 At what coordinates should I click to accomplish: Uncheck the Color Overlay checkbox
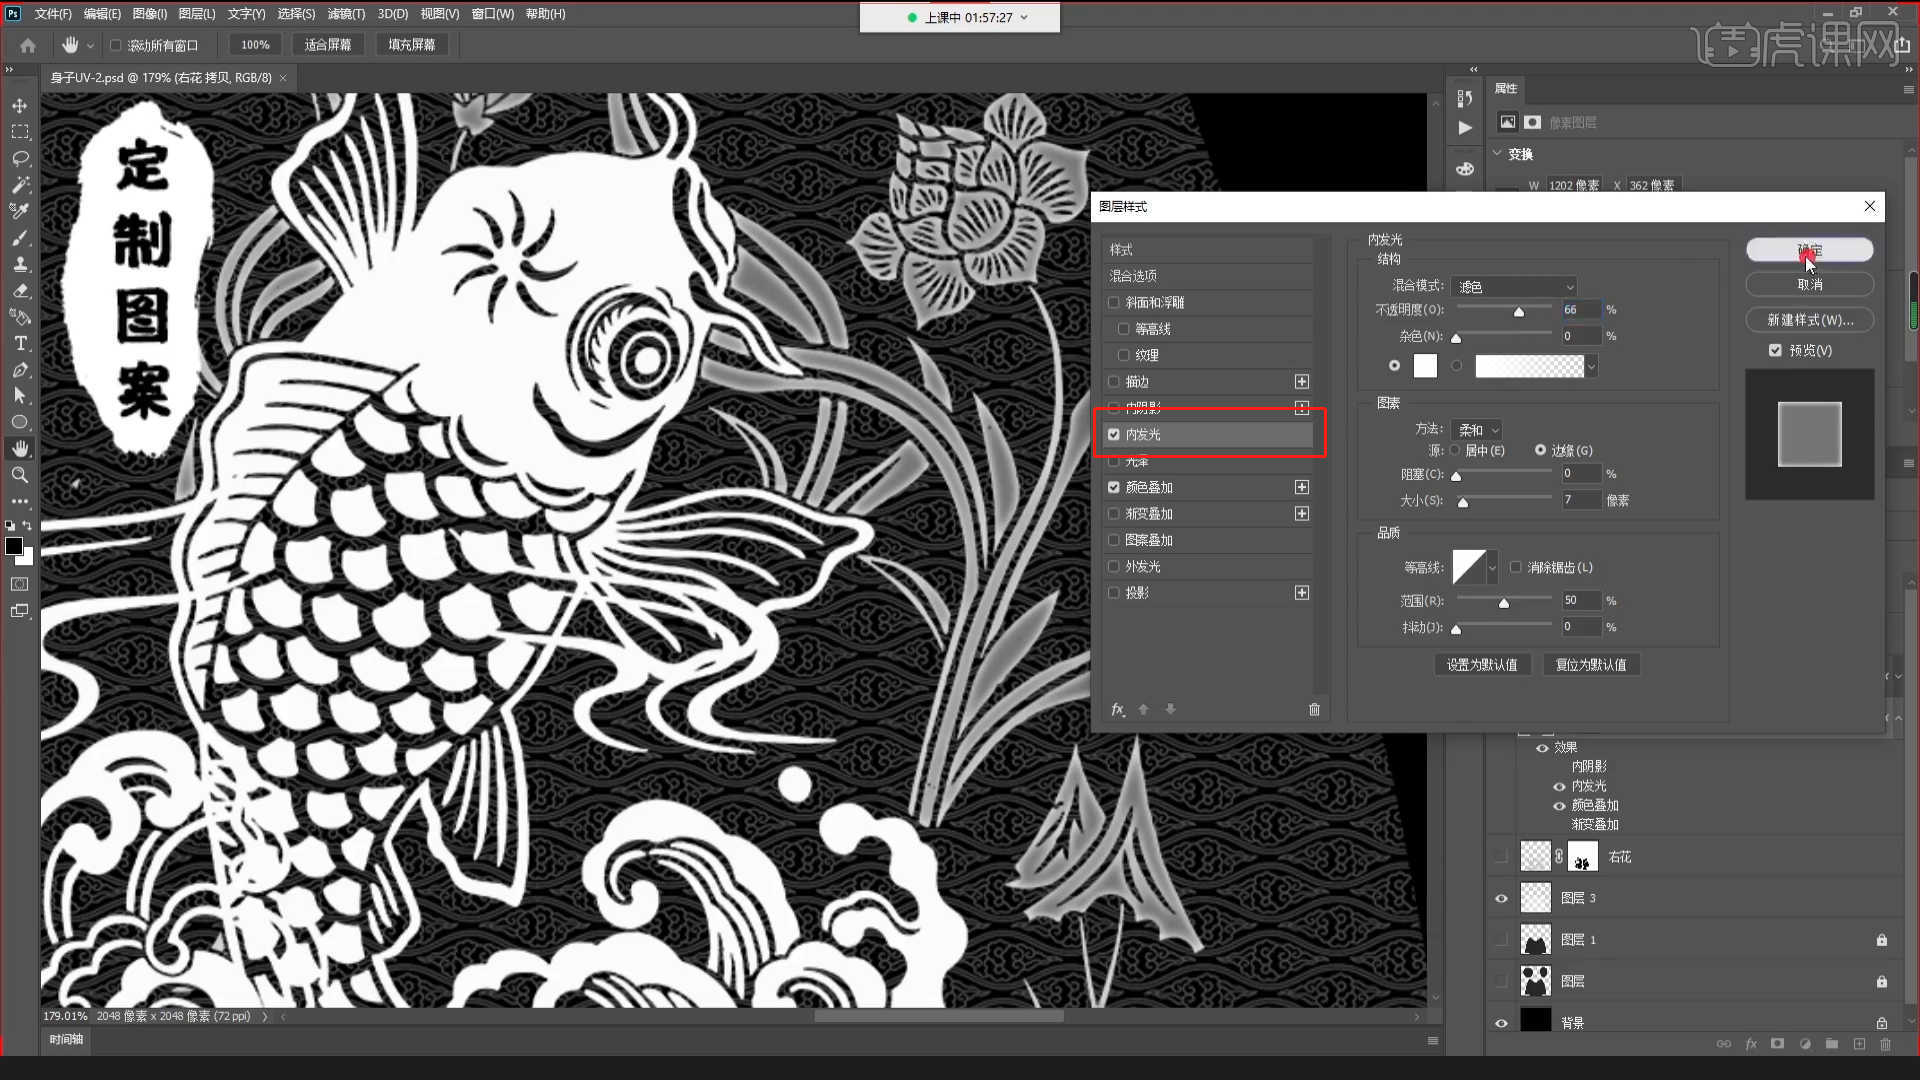1114,487
